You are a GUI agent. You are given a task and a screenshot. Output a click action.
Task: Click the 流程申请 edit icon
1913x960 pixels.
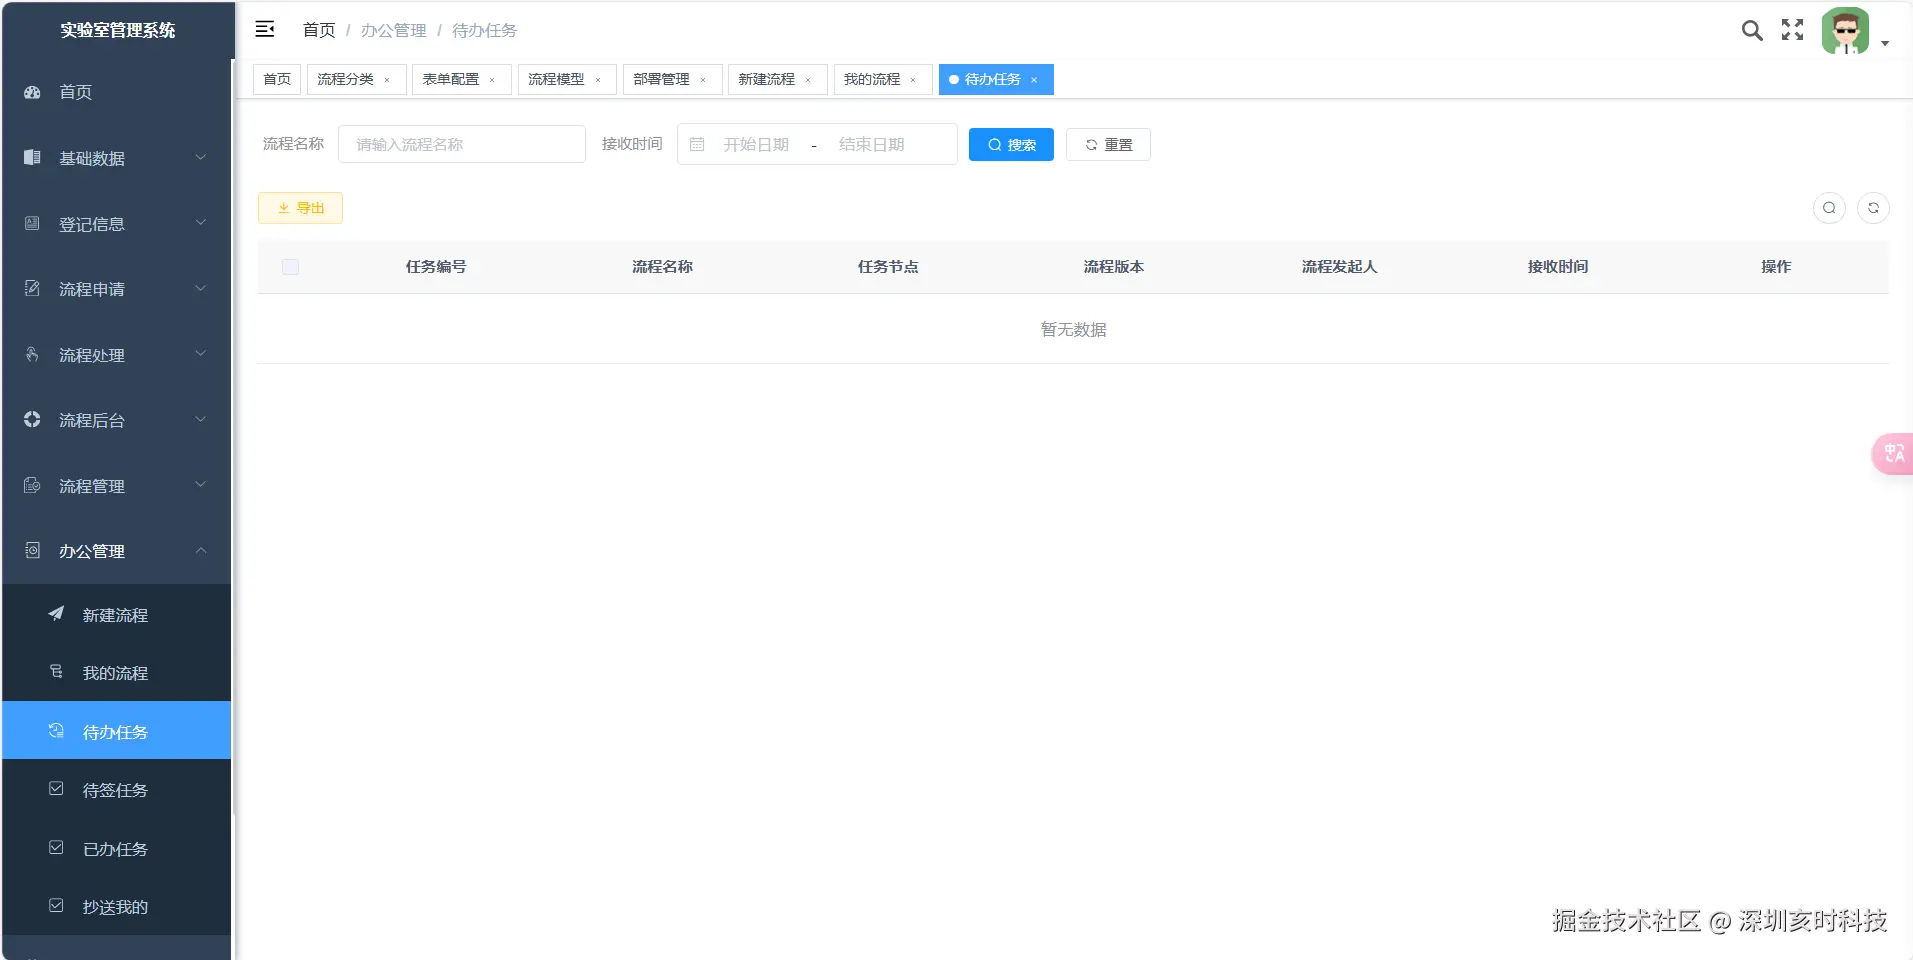[x=32, y=288]
